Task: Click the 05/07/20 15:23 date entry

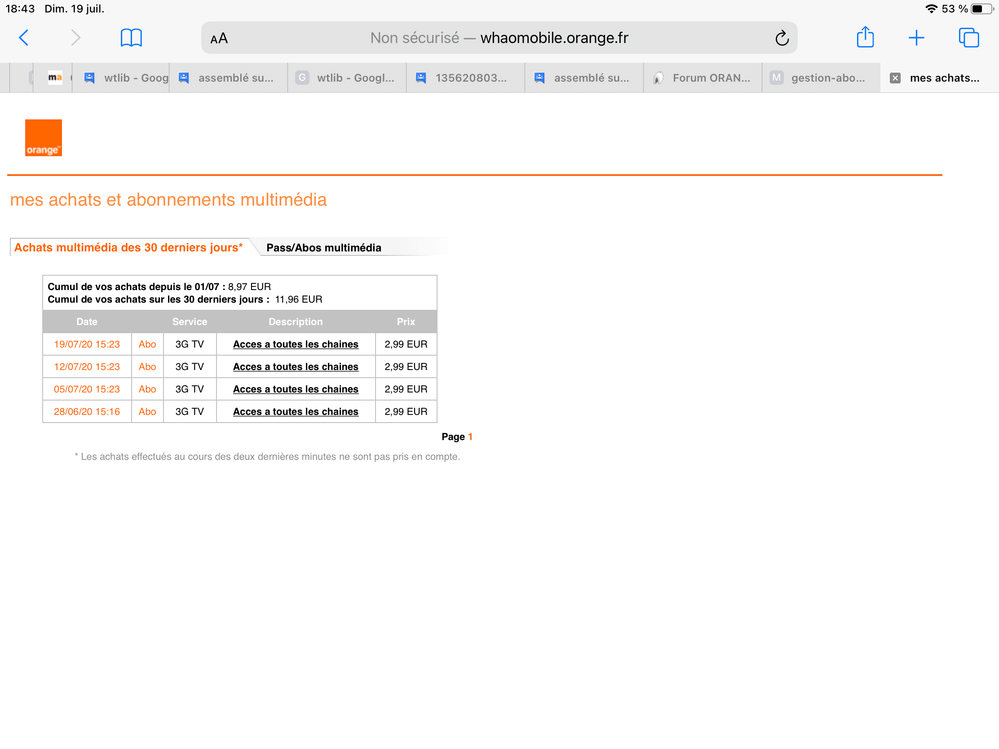Action: tap(87, 389)
